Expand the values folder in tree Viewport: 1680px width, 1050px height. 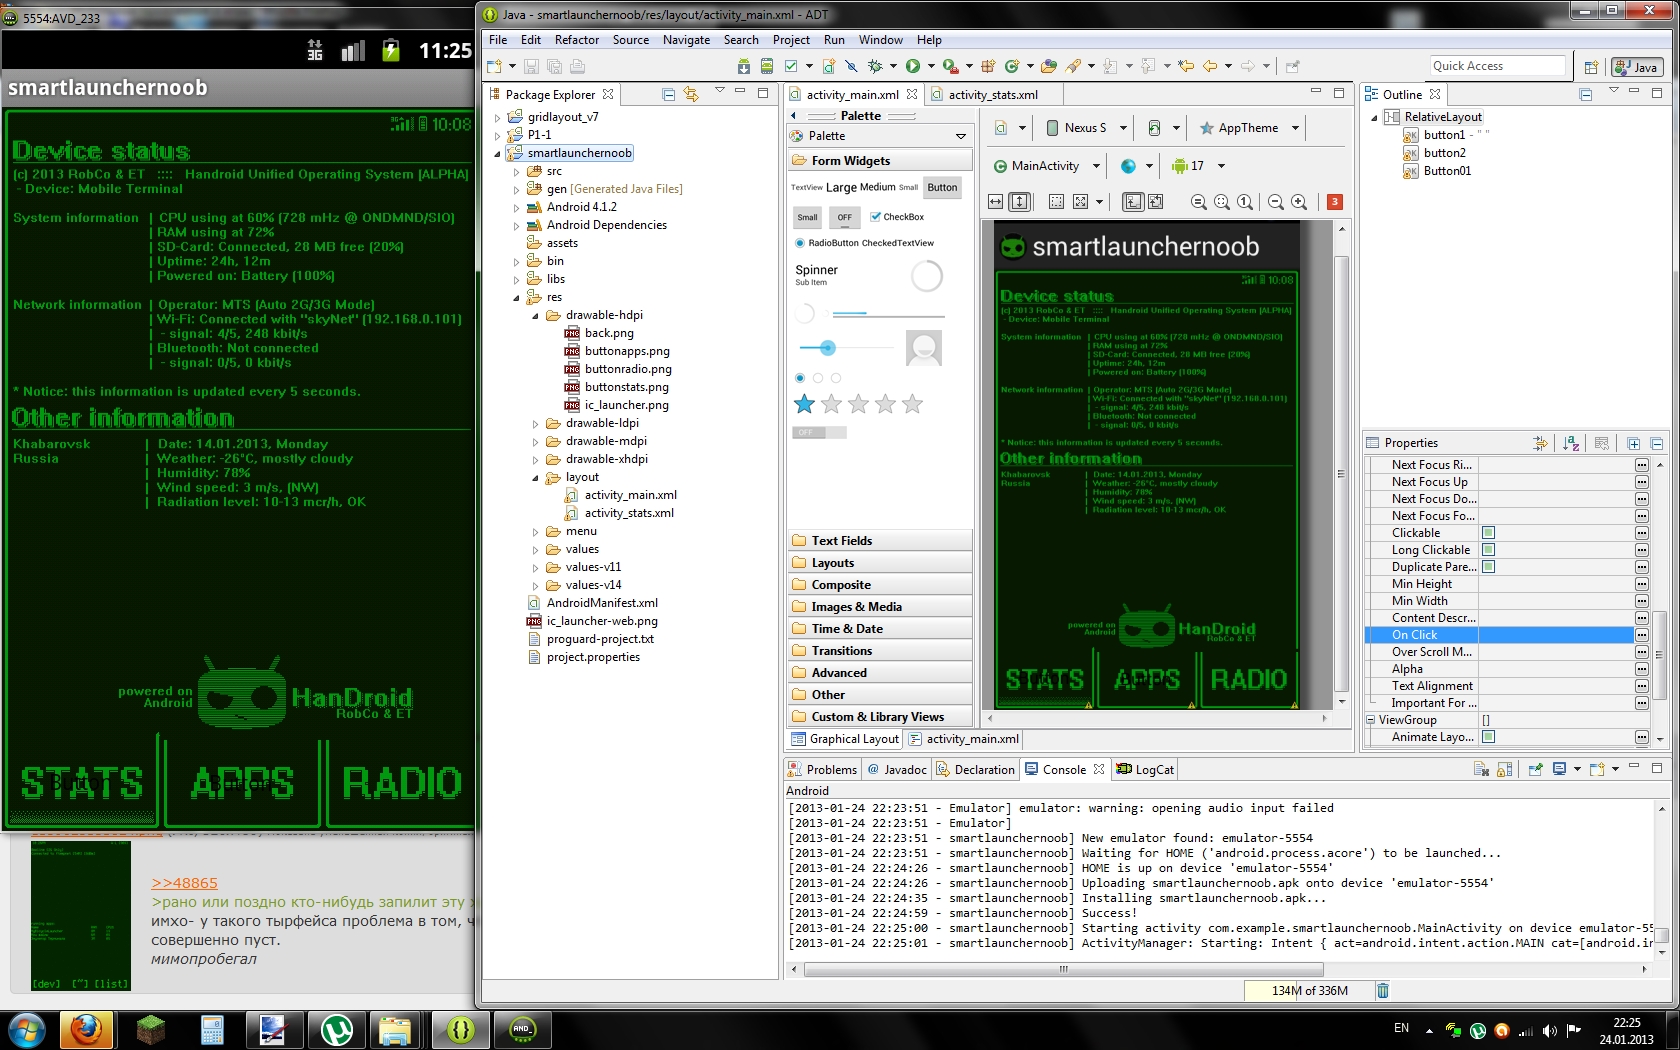tap(535, 549)
